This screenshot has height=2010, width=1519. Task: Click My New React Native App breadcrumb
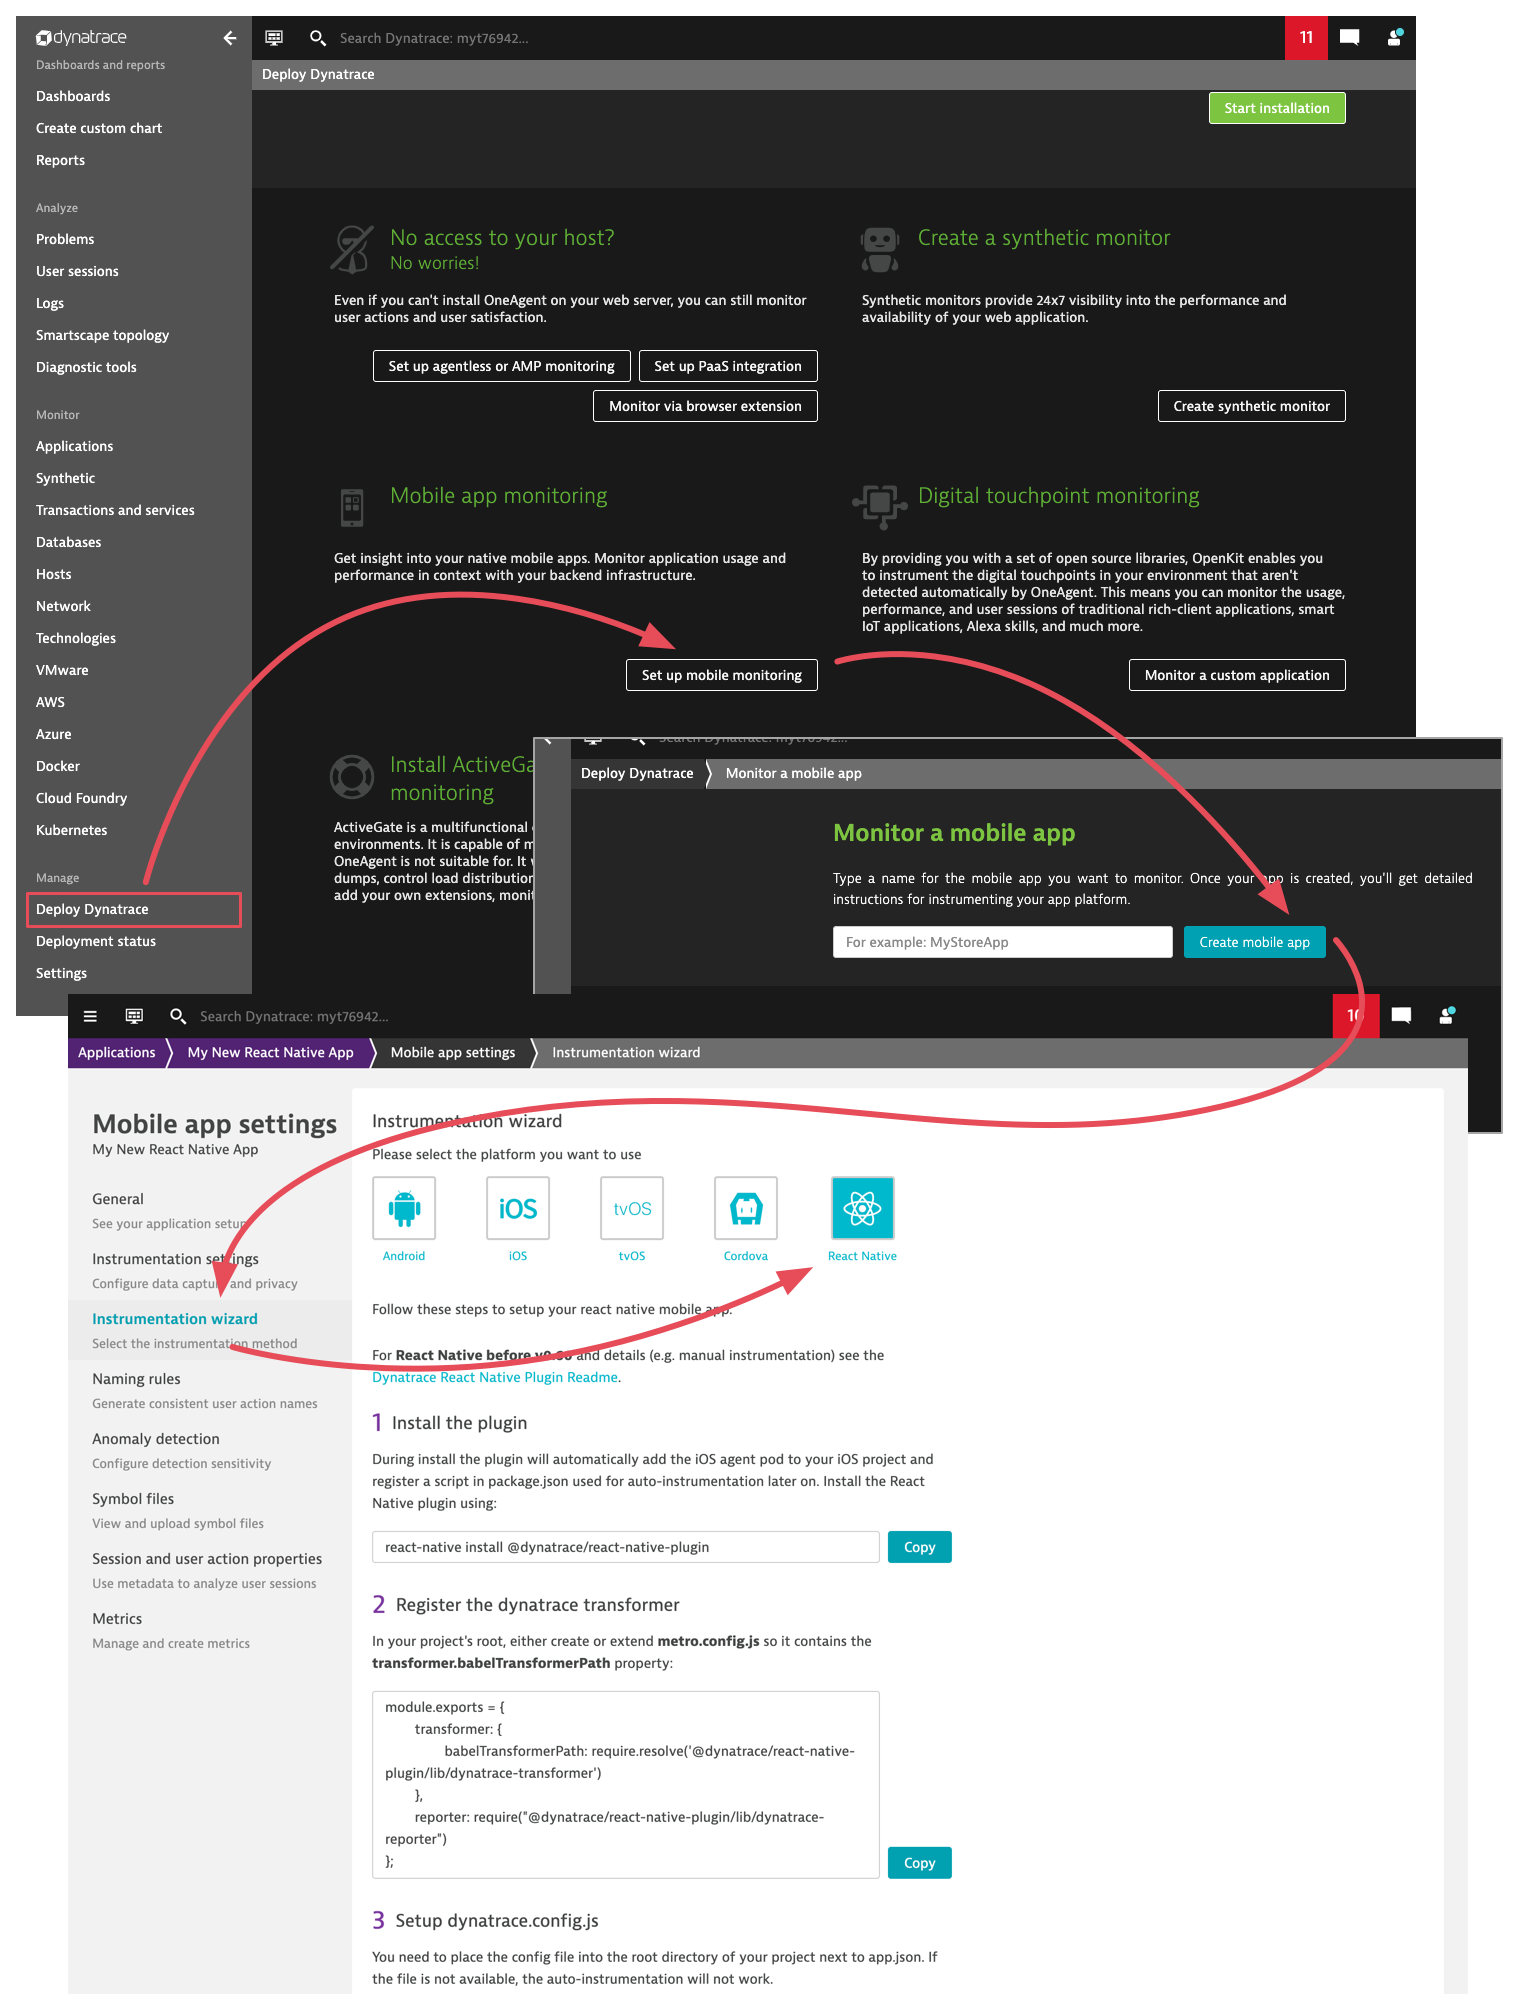pyautogui.click(x=270, y=1052)
